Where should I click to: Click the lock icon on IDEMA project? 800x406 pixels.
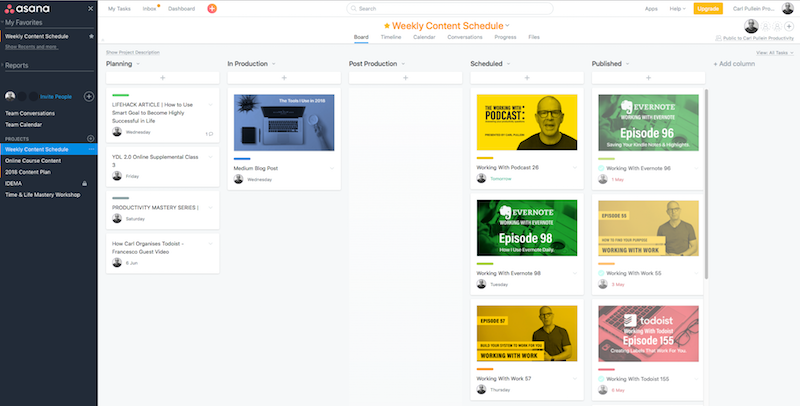click(85, 184)
